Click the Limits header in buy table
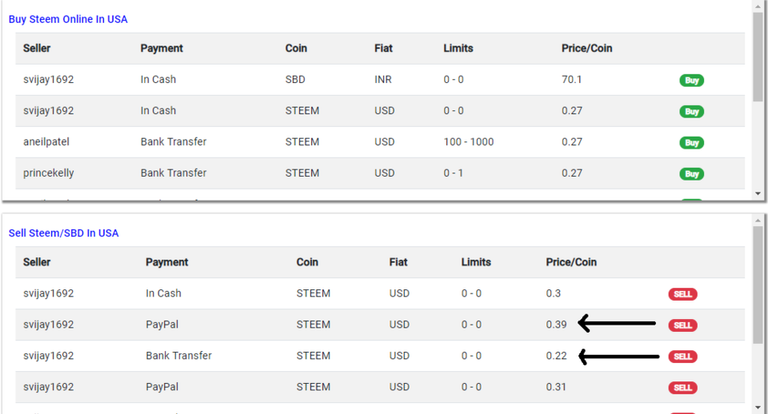The height and width of the screenshot is (414, 768). pyautogui.click(x=458, y=48)
